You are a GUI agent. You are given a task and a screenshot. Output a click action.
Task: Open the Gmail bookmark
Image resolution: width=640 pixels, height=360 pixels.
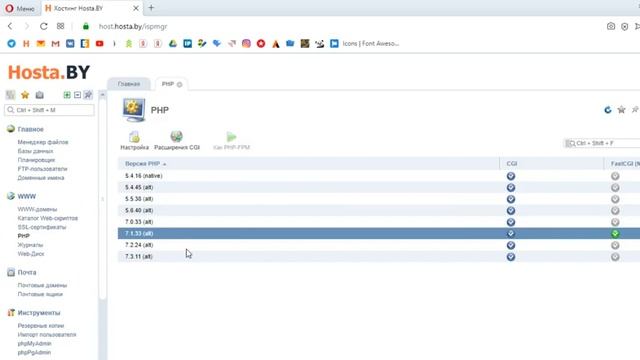click(56, 44)
